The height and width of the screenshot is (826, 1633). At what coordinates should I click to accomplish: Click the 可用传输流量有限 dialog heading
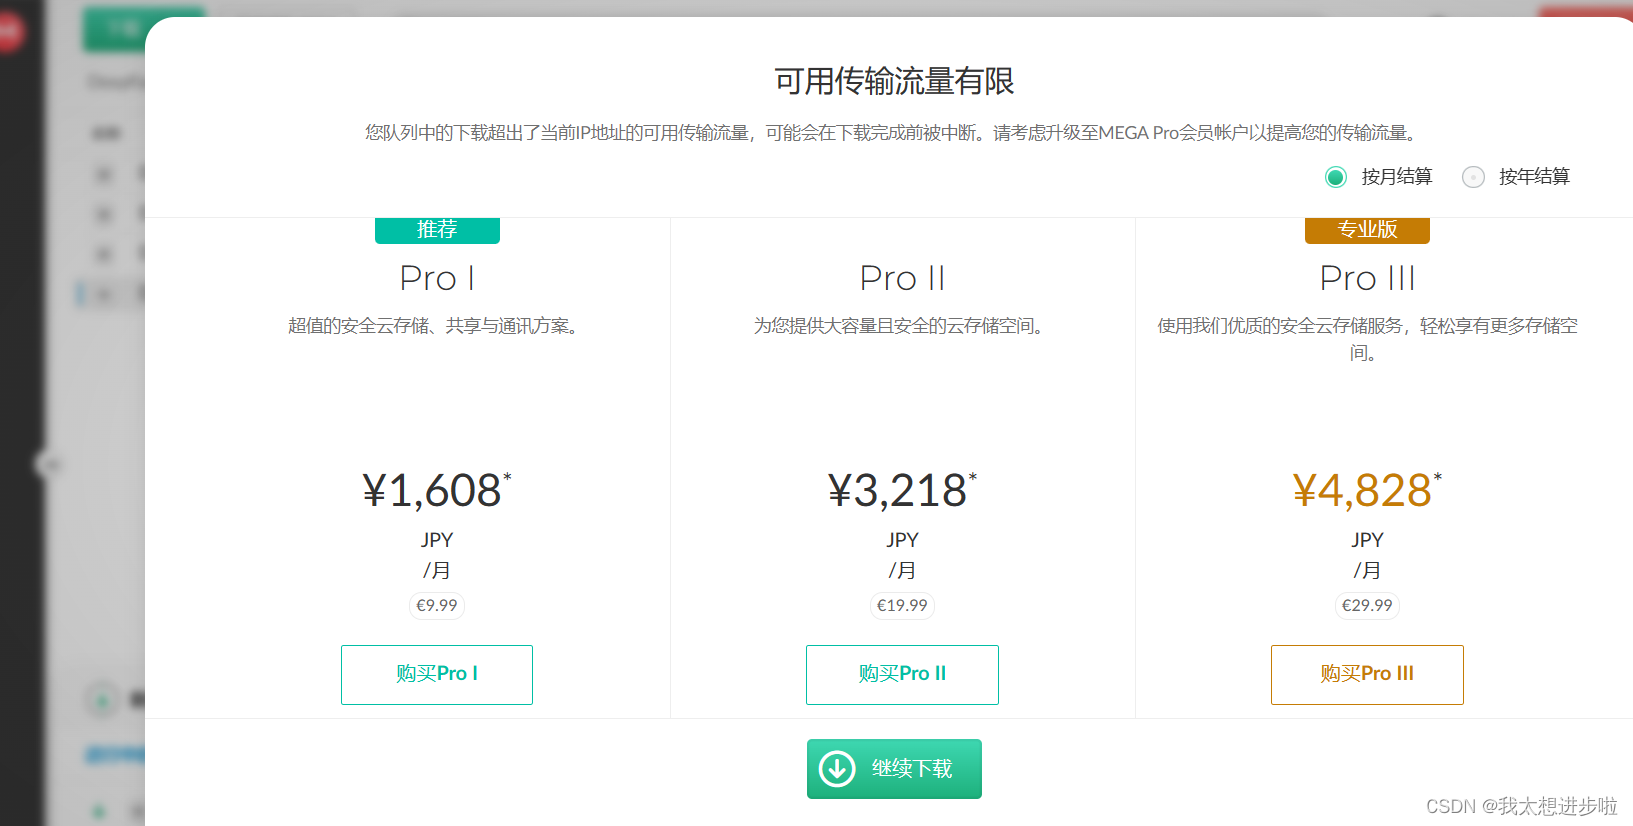894,81
